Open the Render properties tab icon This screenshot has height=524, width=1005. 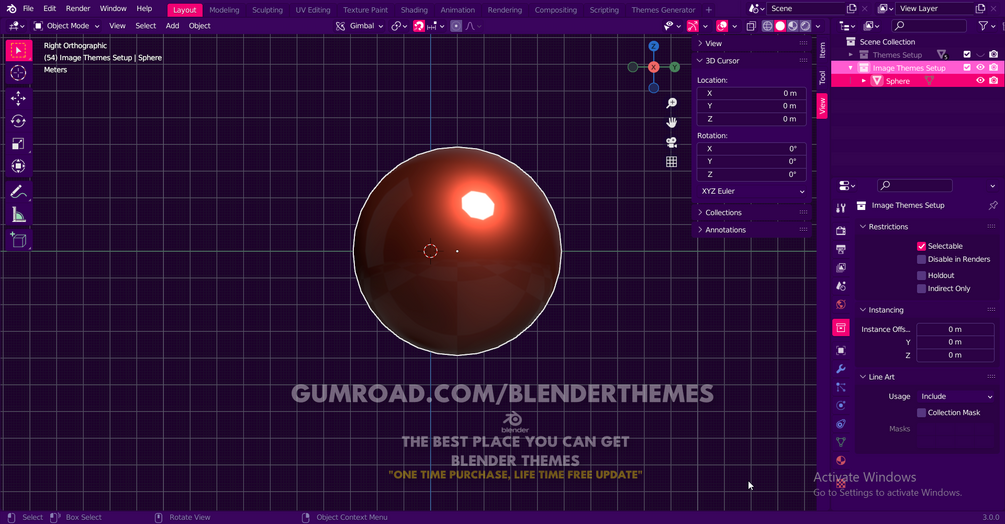tap(841, 231)
